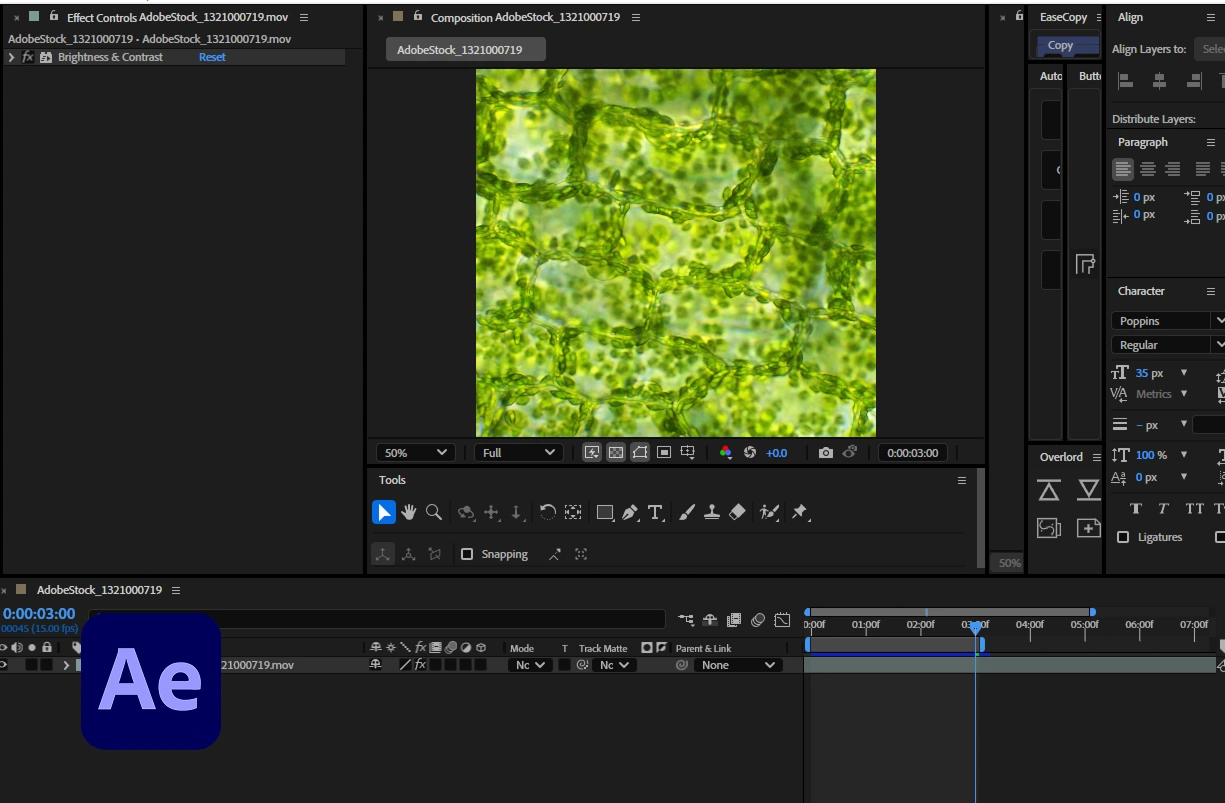Enable the Ligatures checkbox
This screenshot has height=803, width=1225.
pos(1123,537)
